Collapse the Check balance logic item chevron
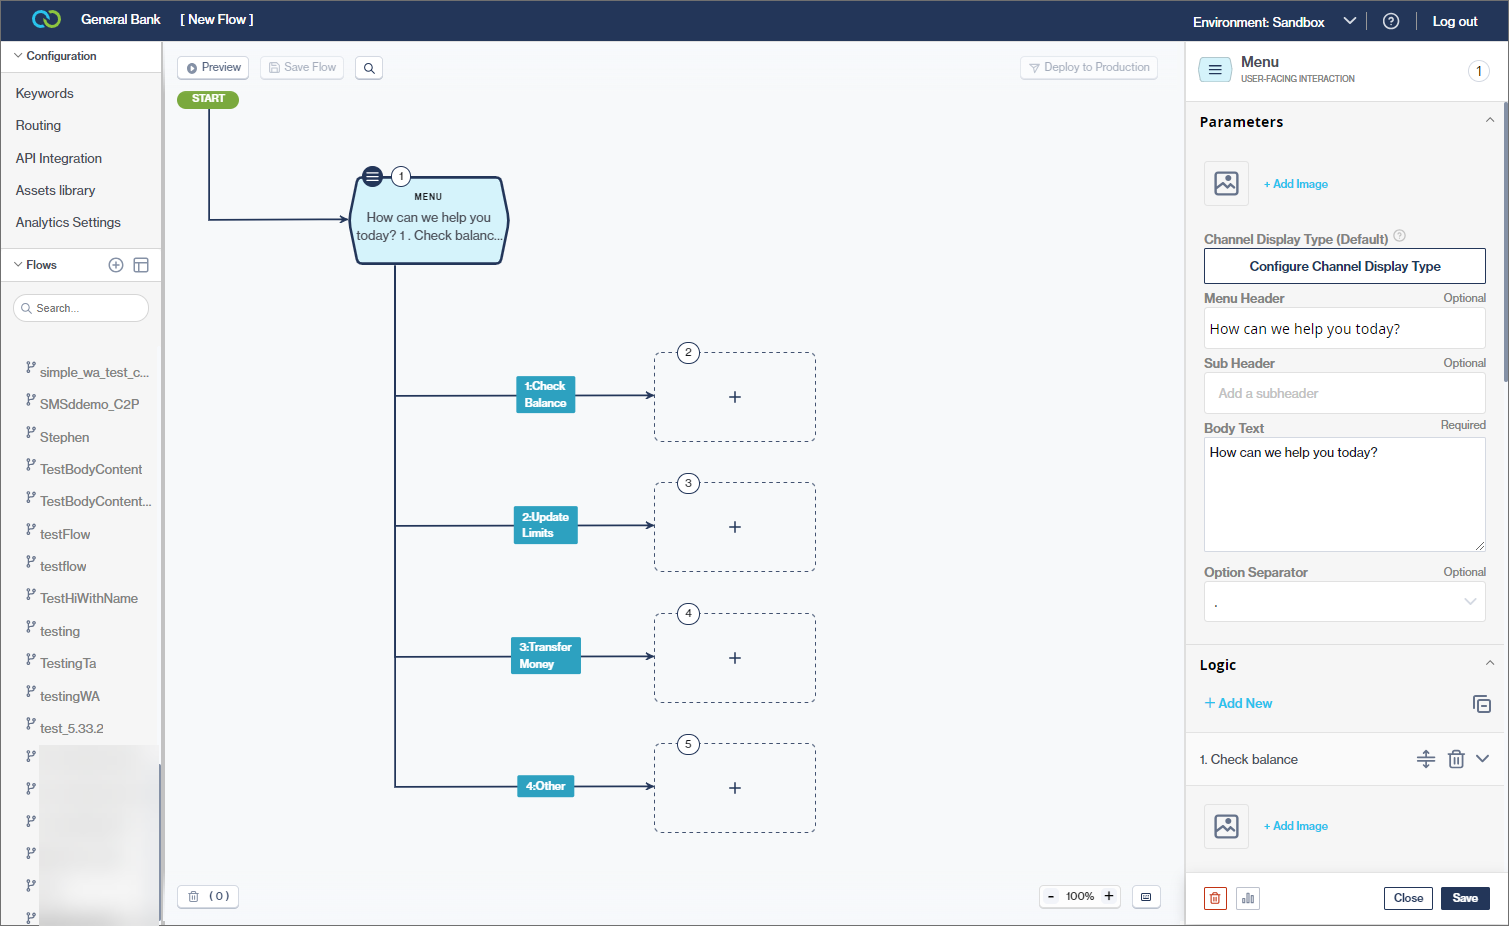 point(1483,759)
